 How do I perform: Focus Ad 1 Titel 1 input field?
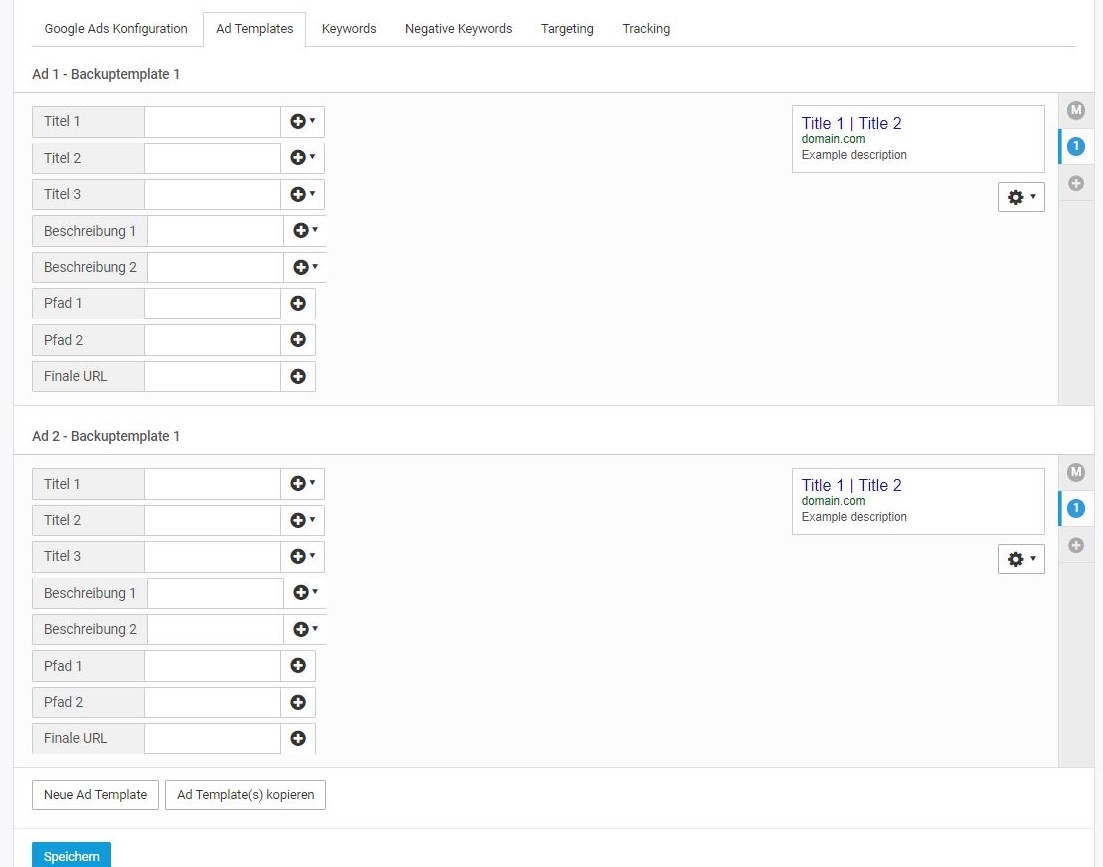point(212,122)
